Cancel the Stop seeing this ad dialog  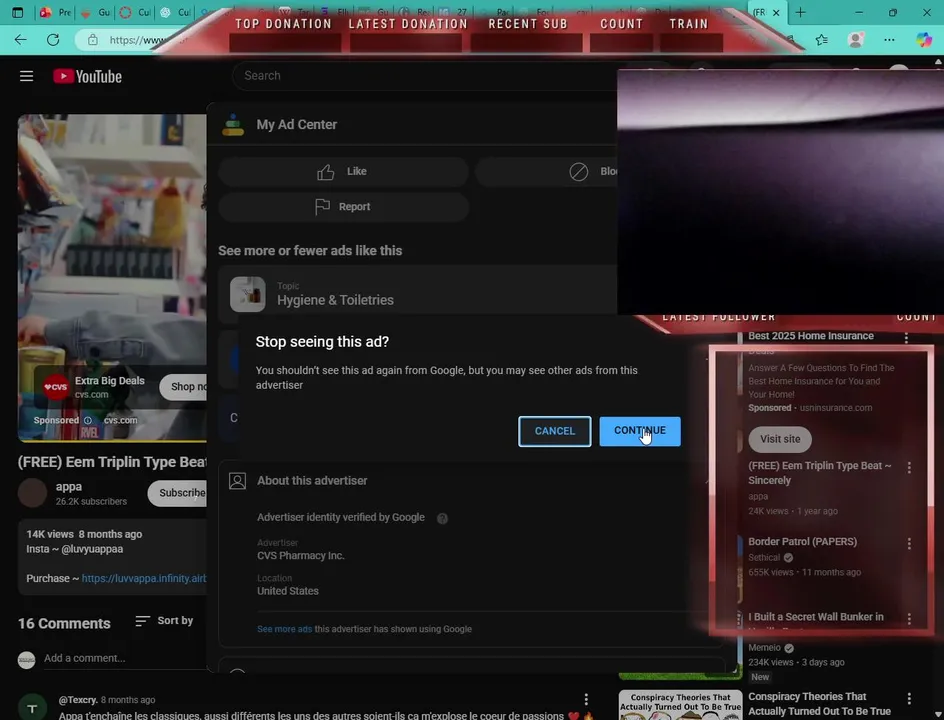point(554,431)
